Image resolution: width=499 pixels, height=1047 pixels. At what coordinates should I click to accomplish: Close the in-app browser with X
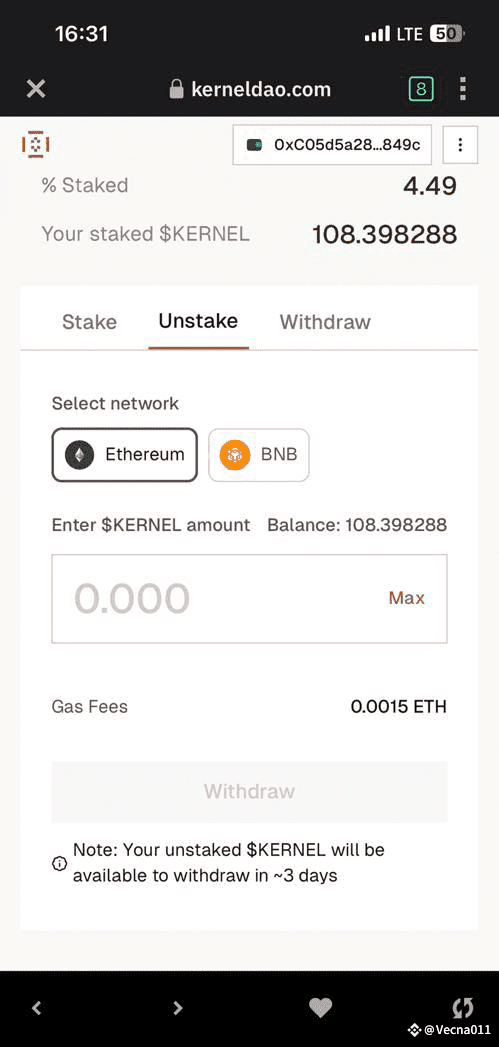(x=35, y=89)
